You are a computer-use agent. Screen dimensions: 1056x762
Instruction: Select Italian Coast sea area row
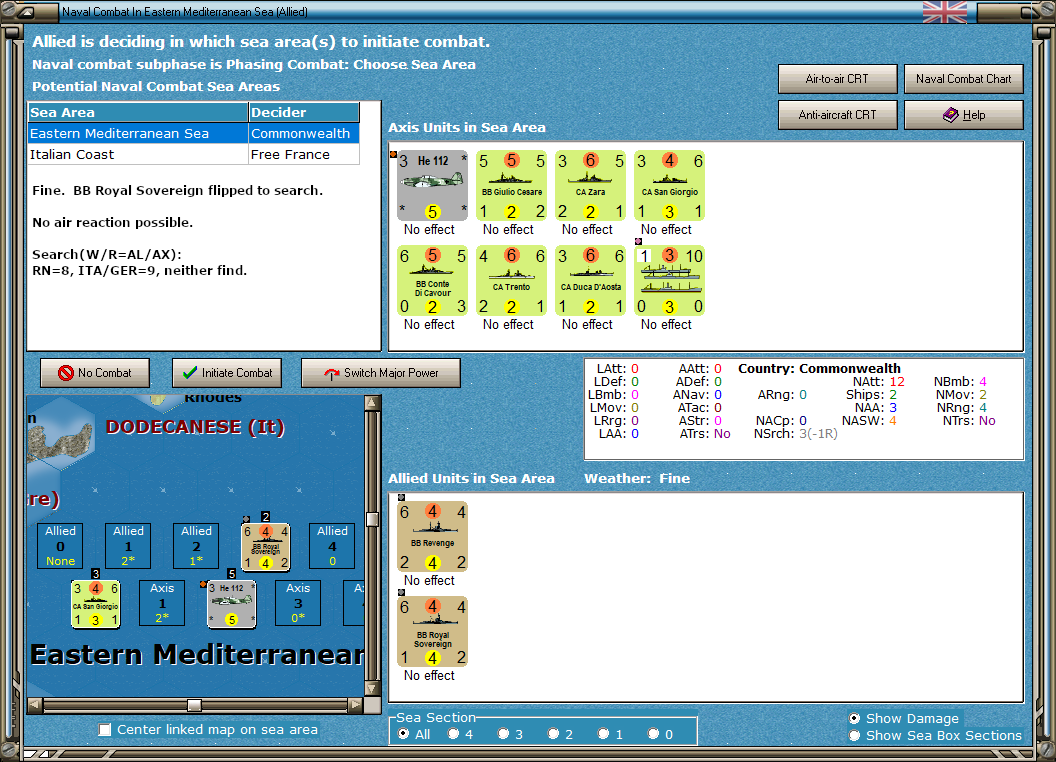coord(194,154)
